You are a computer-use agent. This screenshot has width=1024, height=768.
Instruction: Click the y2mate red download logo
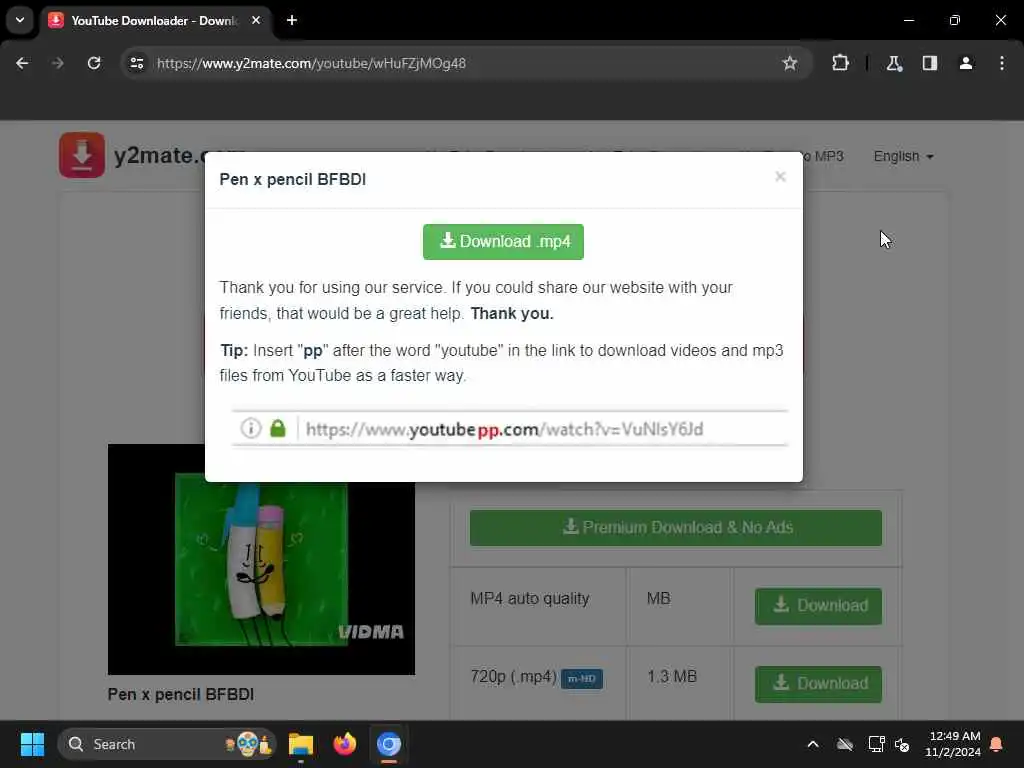coord(82,155)
